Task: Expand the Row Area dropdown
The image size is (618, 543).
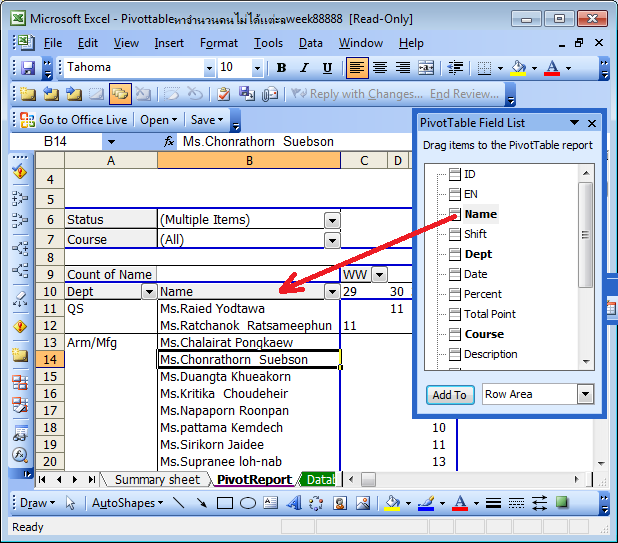Action: coord(585,394)
